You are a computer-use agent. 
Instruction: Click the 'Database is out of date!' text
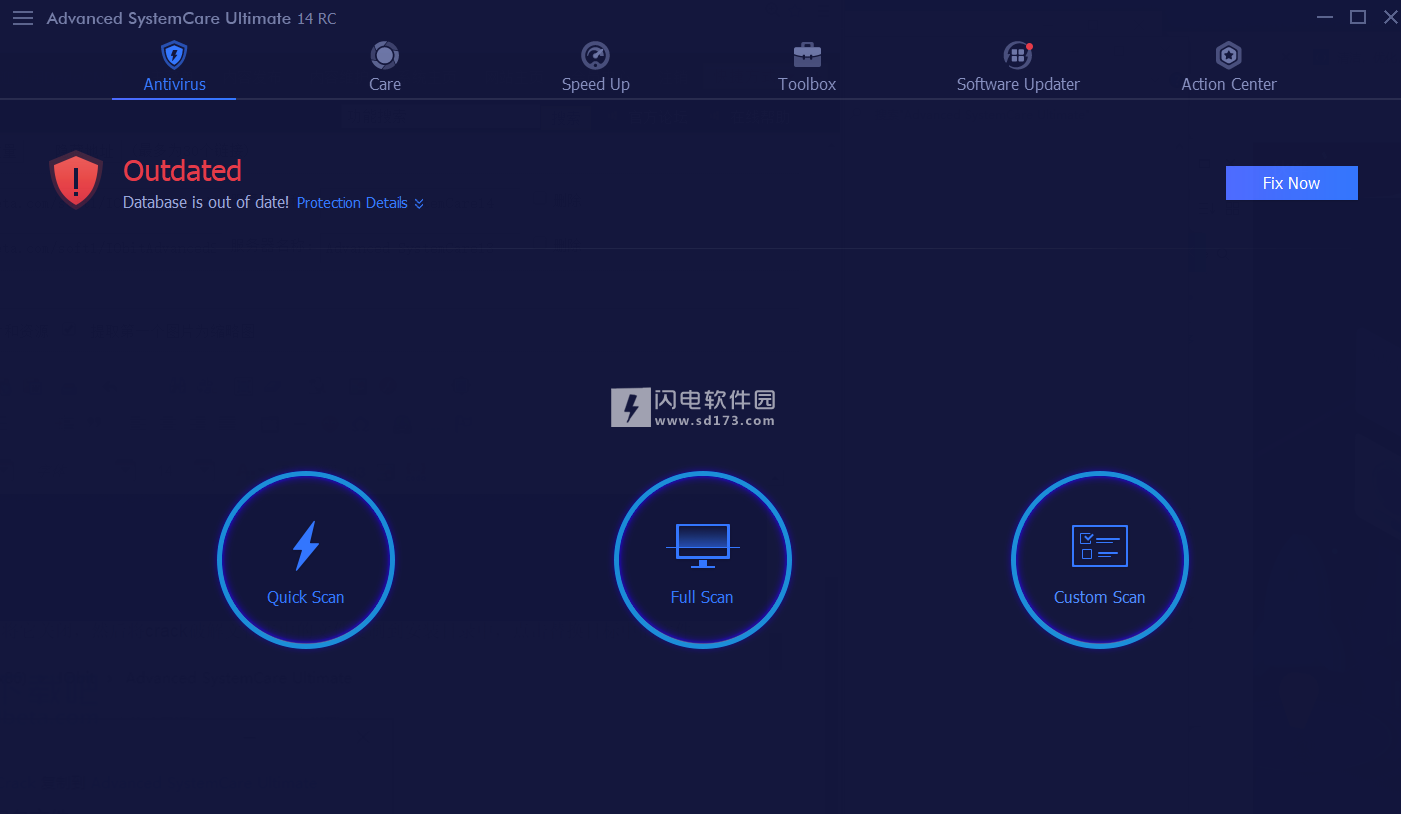[206, 203]
